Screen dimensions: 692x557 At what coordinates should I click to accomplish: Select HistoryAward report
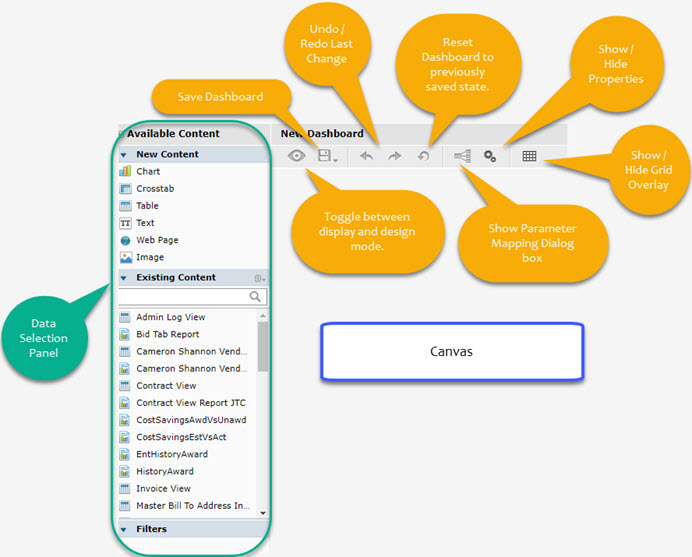(x=165, y=471)
